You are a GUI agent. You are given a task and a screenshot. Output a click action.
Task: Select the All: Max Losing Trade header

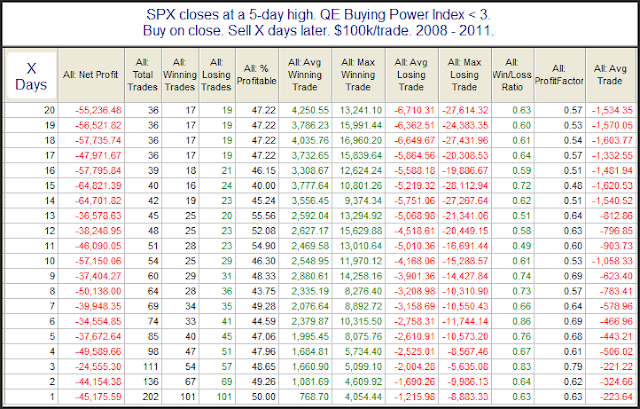tap(465, 75)
